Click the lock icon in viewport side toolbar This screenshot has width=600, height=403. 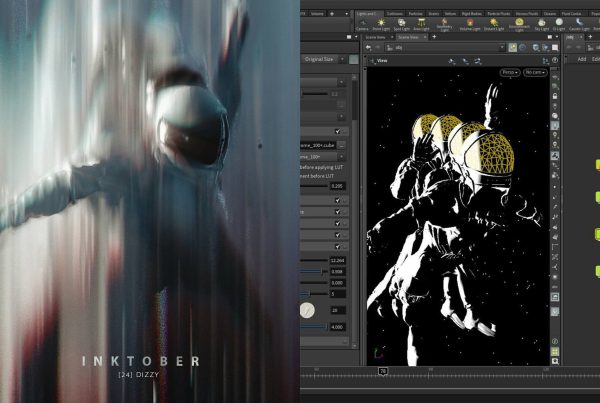pyautogui.click(x=555, y=96)
